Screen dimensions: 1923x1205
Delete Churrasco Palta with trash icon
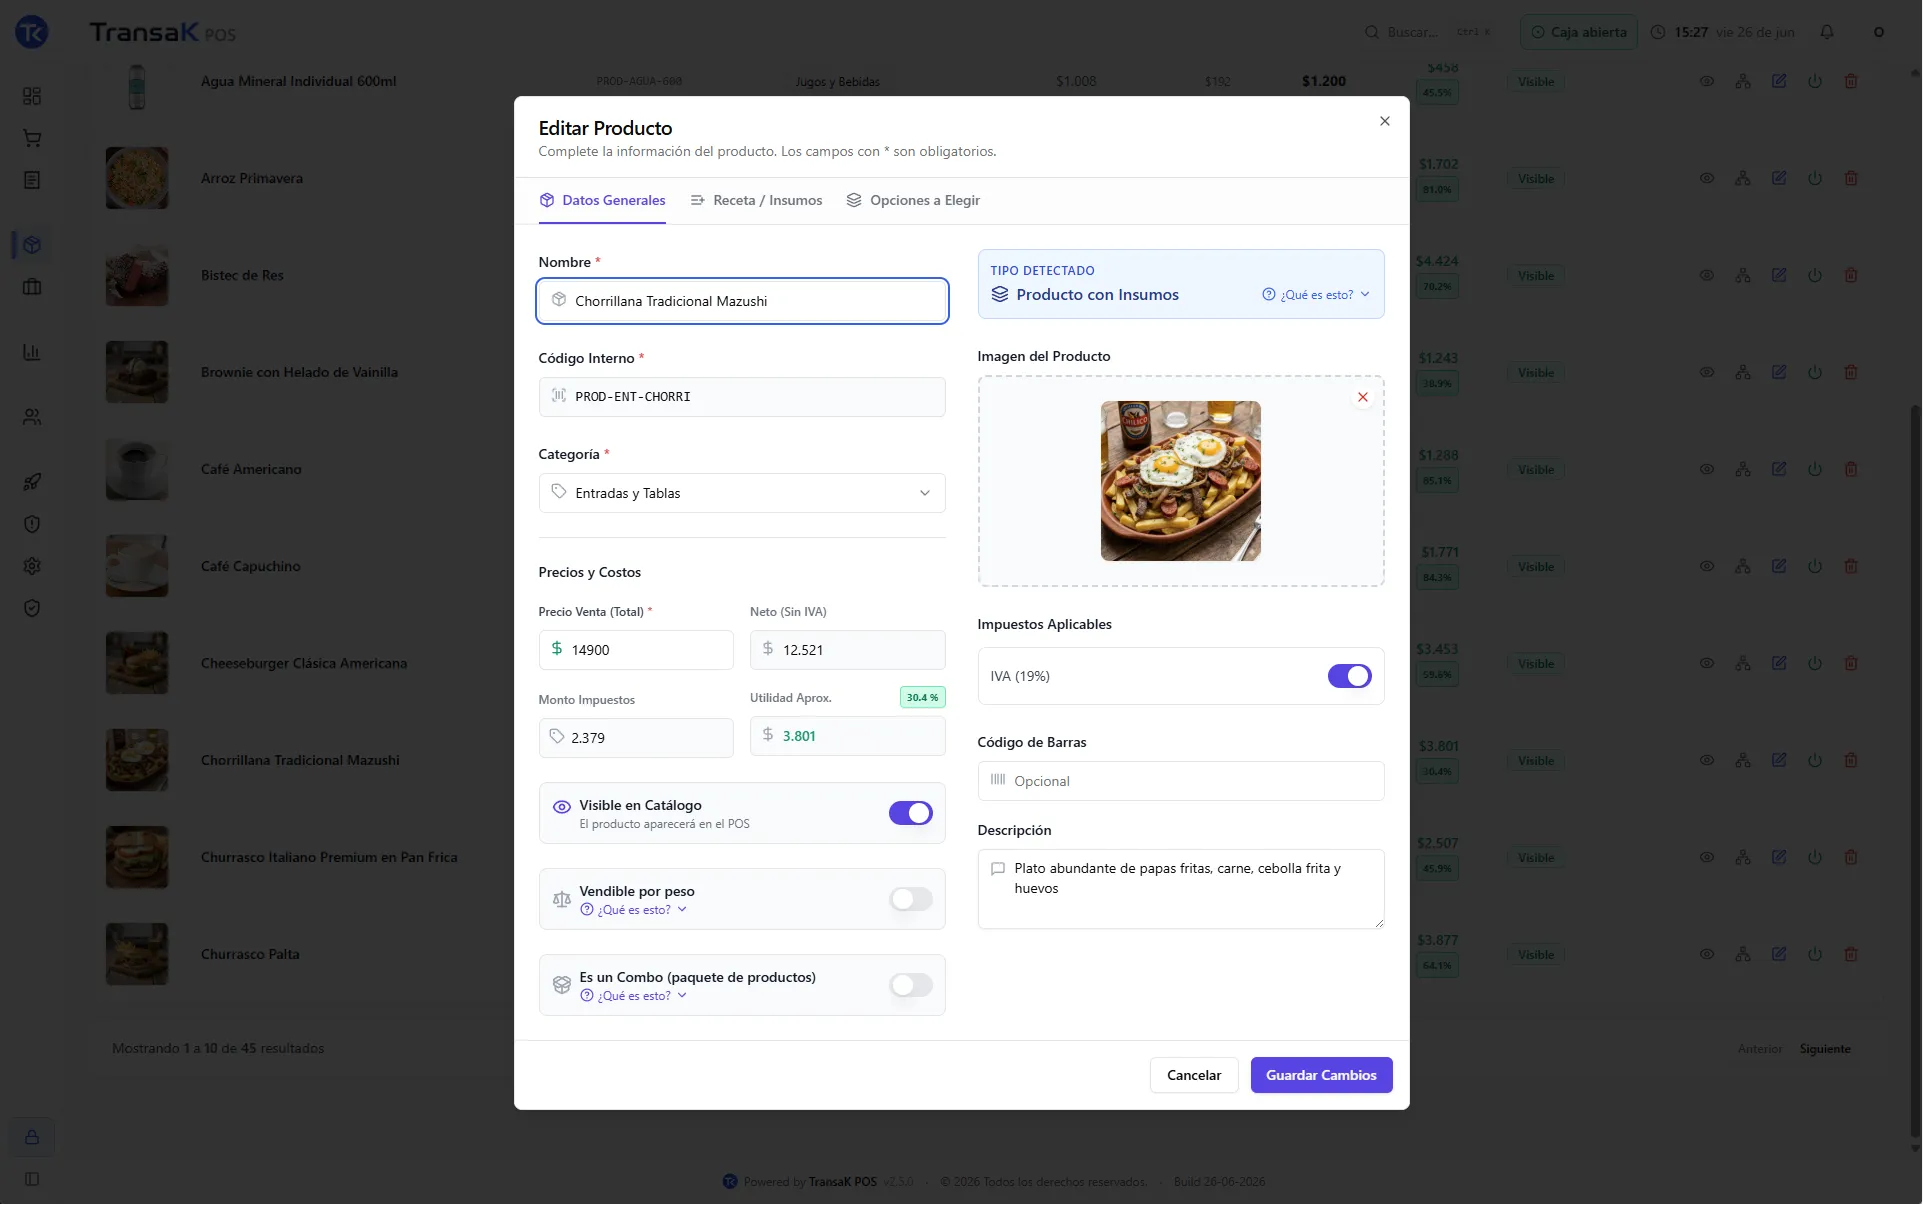point(1851,954)
